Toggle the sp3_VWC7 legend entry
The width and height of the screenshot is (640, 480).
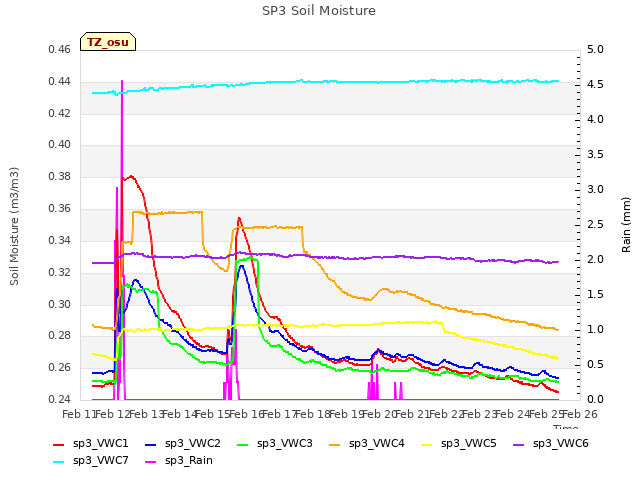pyautogui.click(x=91, y=461)
